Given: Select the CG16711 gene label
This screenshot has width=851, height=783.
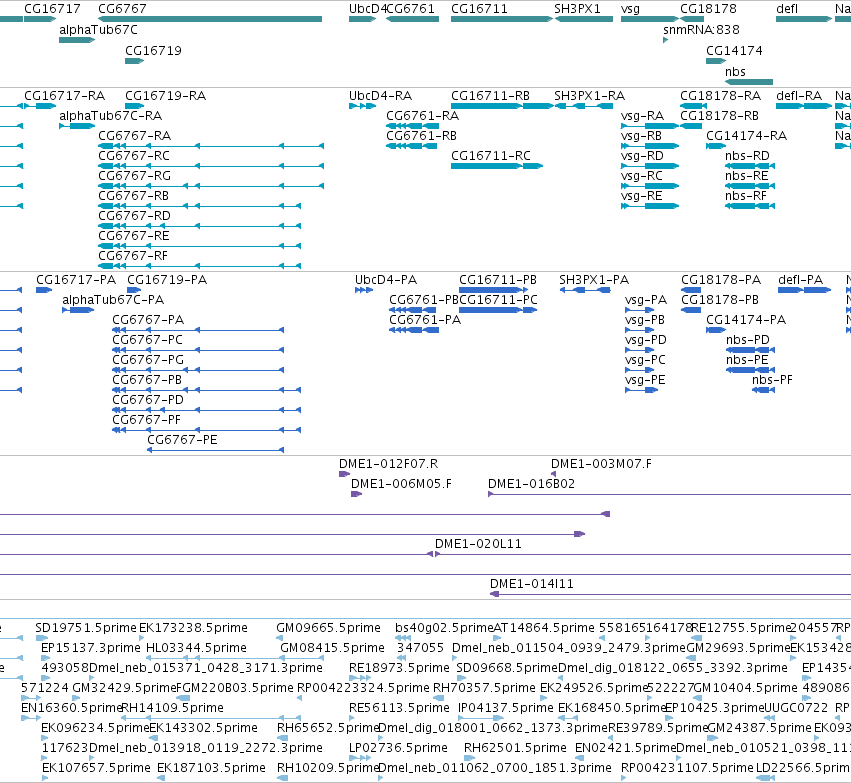Looking at the screenshot, I should 479,9.
